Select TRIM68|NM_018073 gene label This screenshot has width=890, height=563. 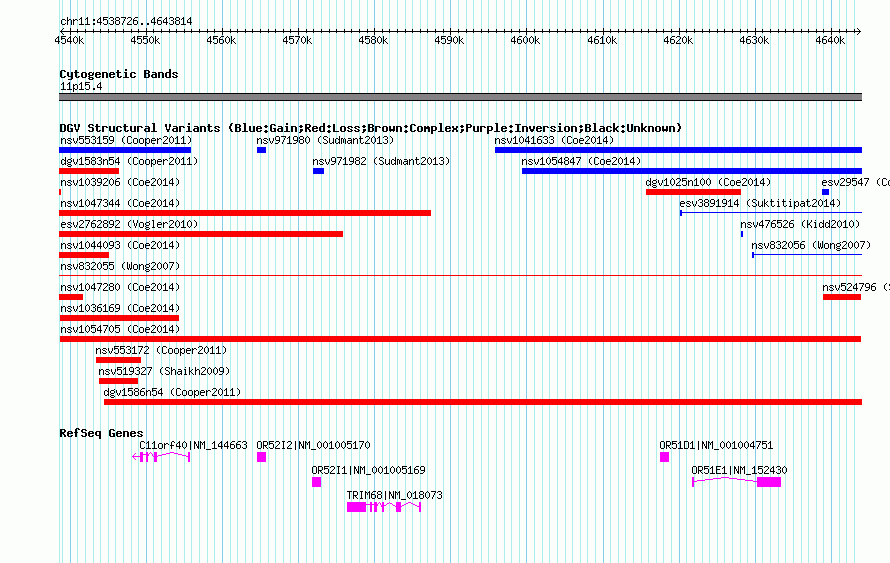394,495
